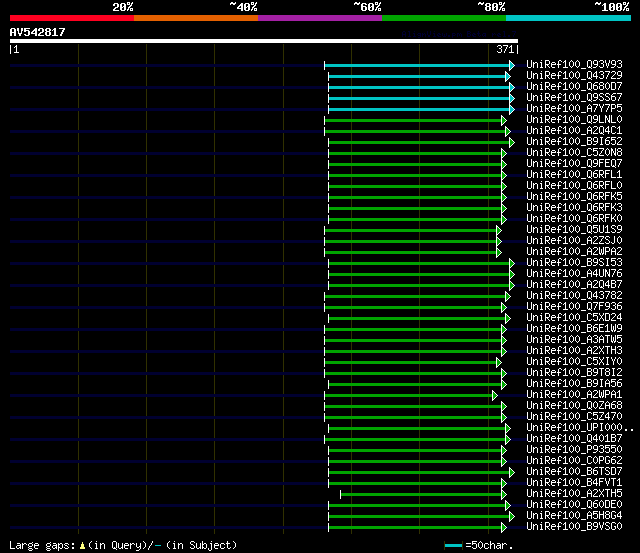Screen dimensions: 640x553
Task: Click the UniRef100_Q43782 label
Action: [574, 296]
